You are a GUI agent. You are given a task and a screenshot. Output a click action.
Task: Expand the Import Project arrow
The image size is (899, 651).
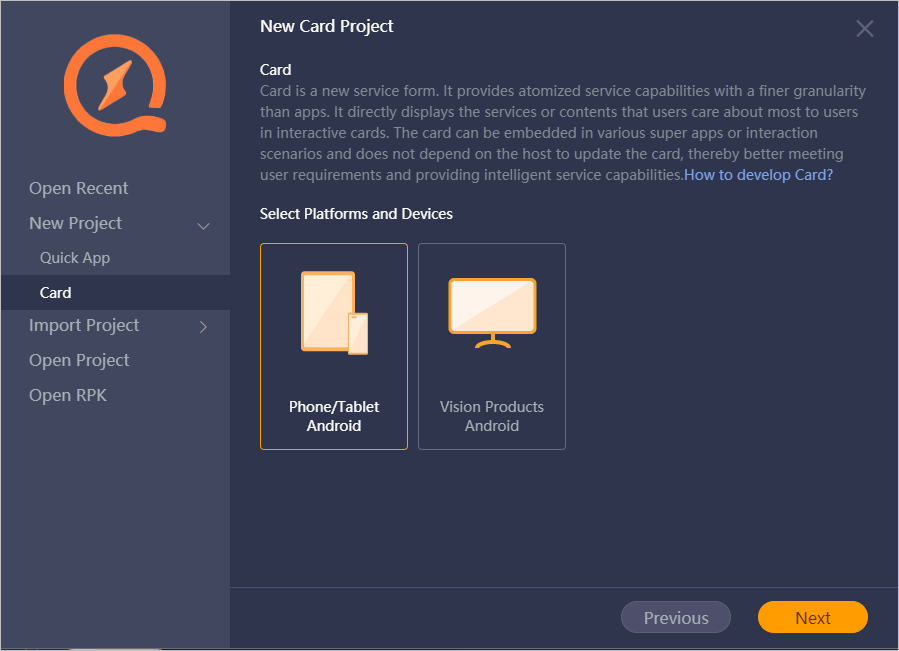pos(203,327)
